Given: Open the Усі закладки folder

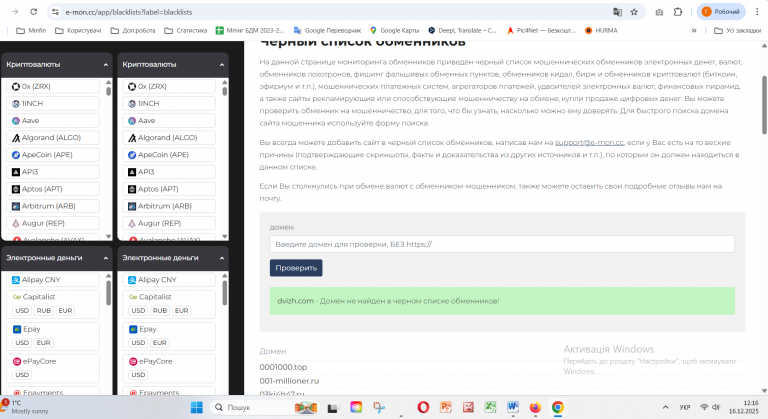Looking at the screenshot, I should coord(738,30).
